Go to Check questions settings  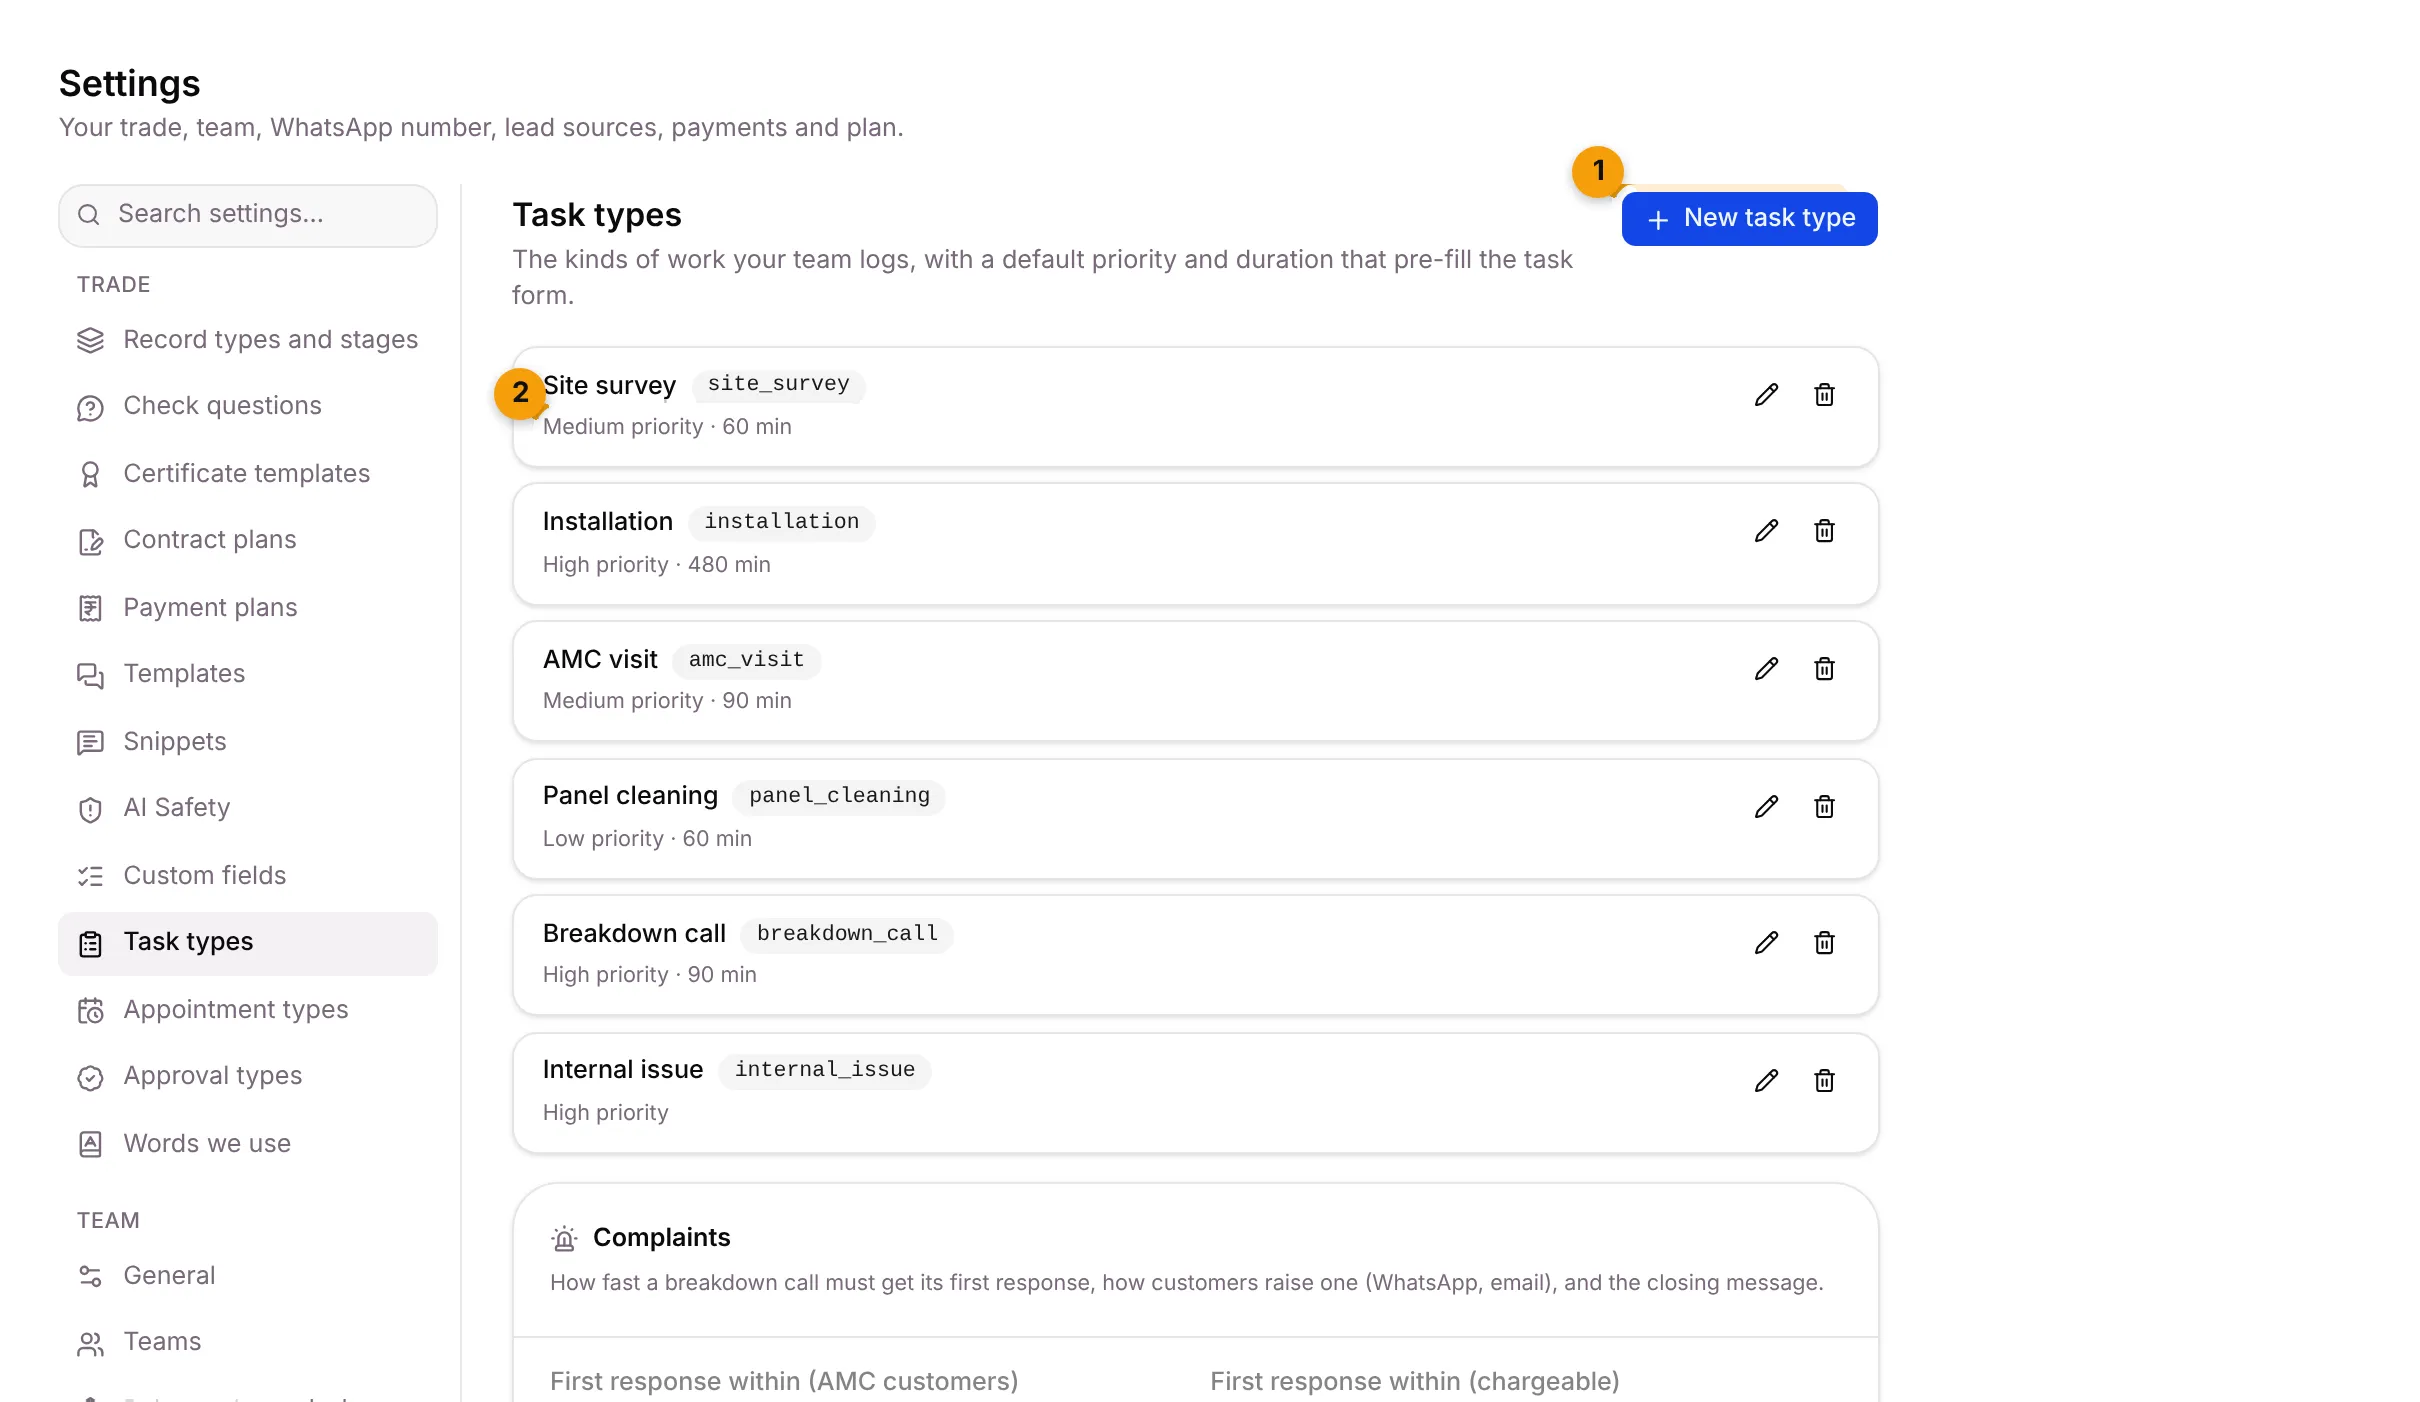[248, 406]
